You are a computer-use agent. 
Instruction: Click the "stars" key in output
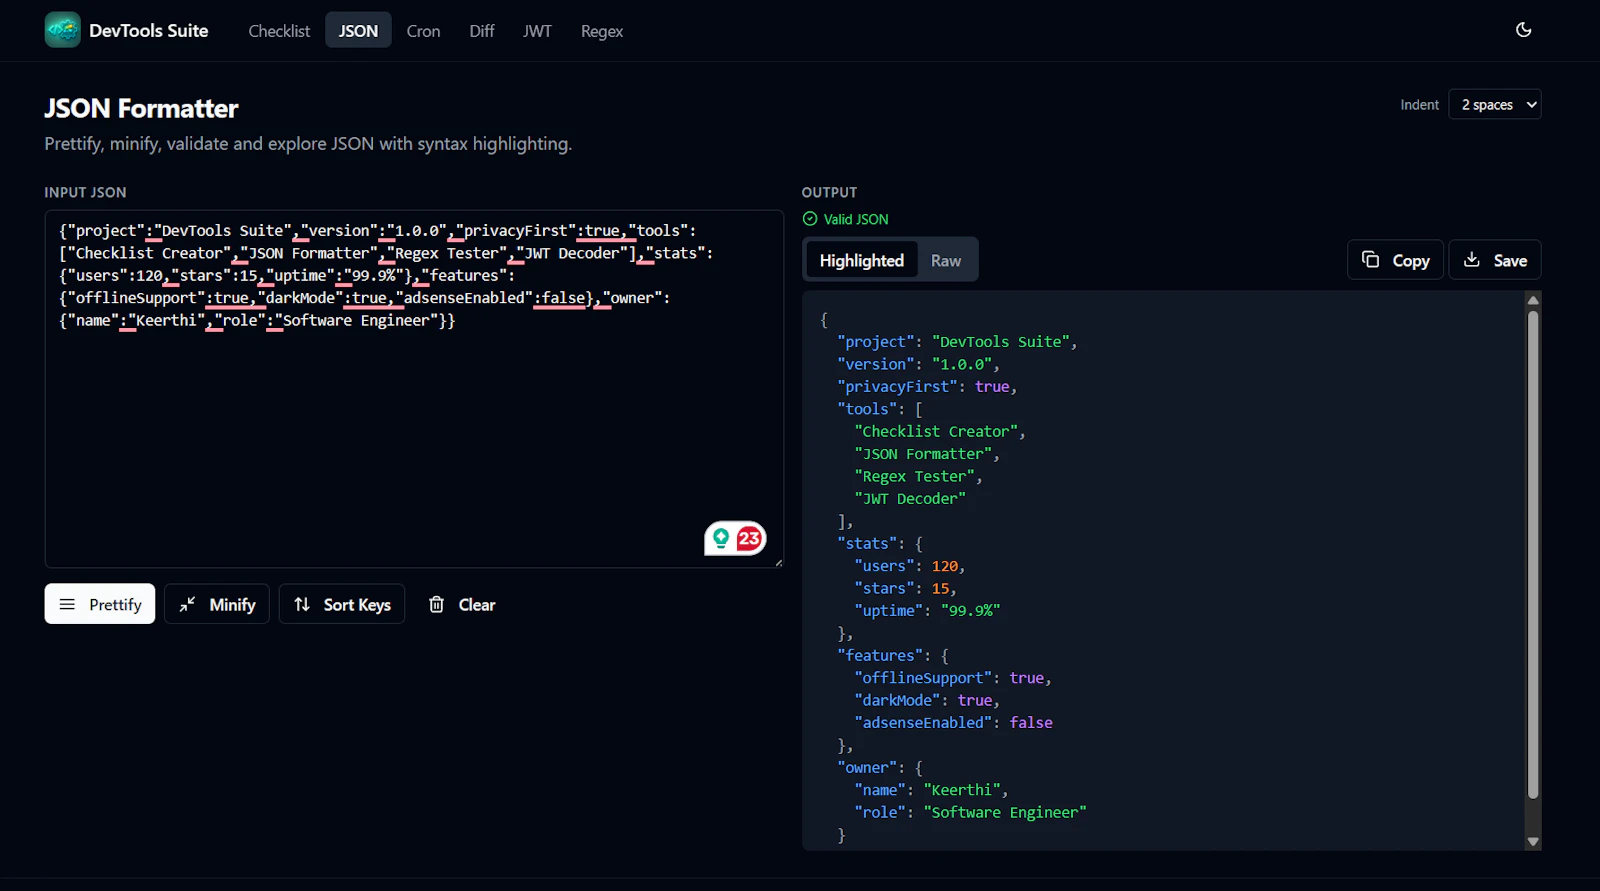pyautogui.click(x=884, y=589)
